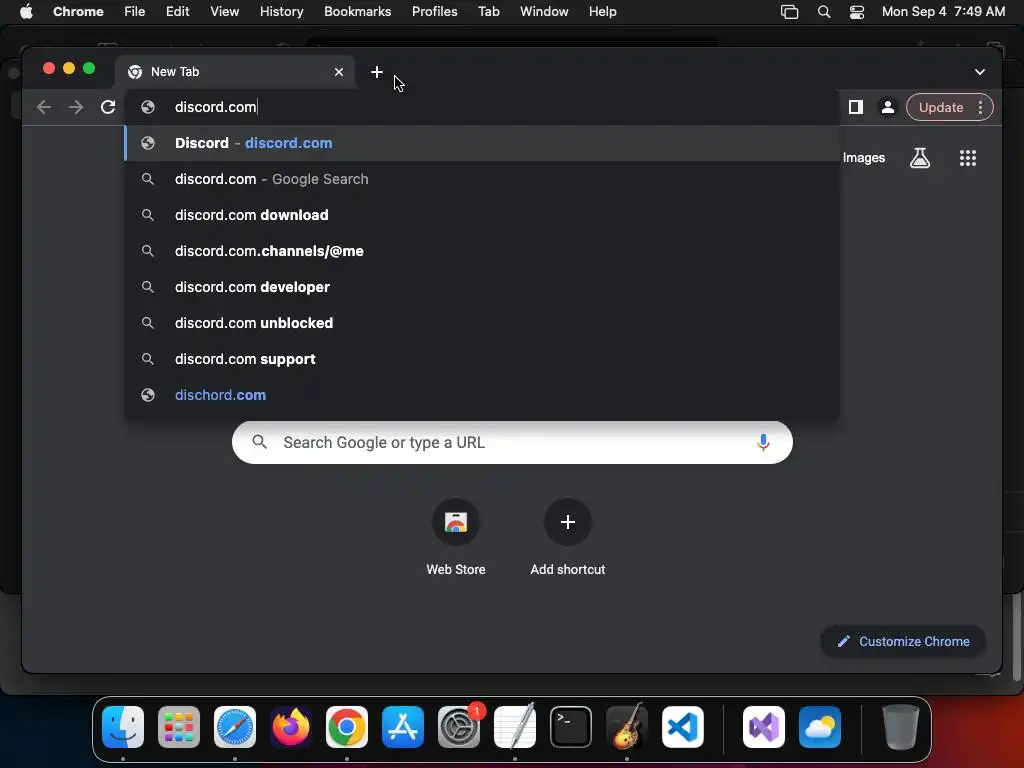Screen dimensions: 1024x768
Task: Open the Help menu
Action: 602,12
